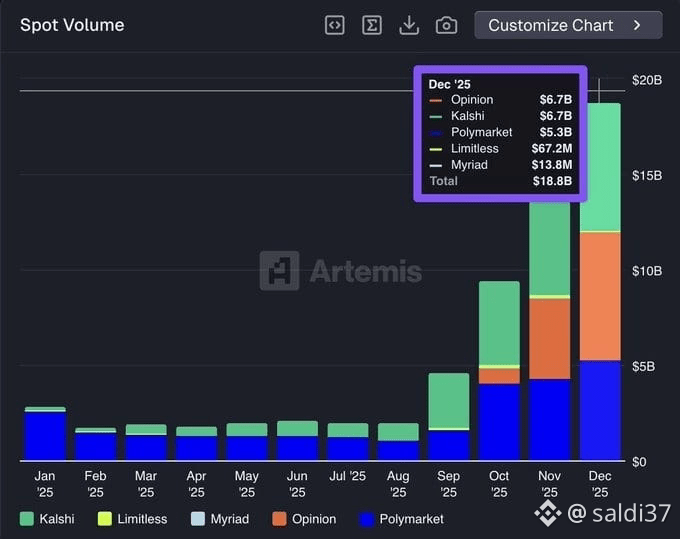Viewport: 680px width, 539px height.
Task: Click the Polymarket $5.3B tooltip value
Action: [556, 132]
